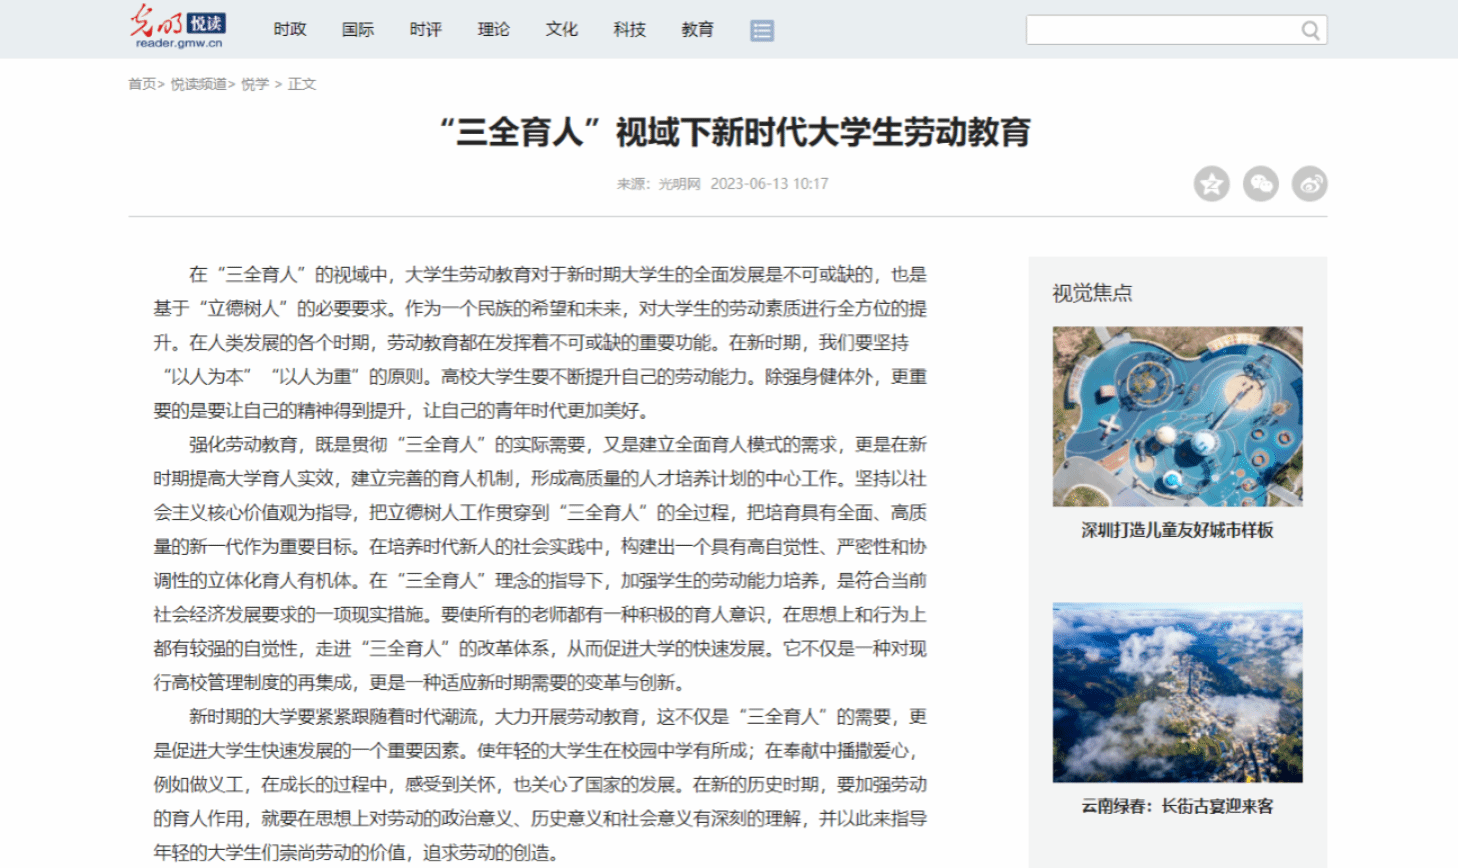
Task: Click the 首页 breadcrumb link
Action: click(x=142, y=84)
